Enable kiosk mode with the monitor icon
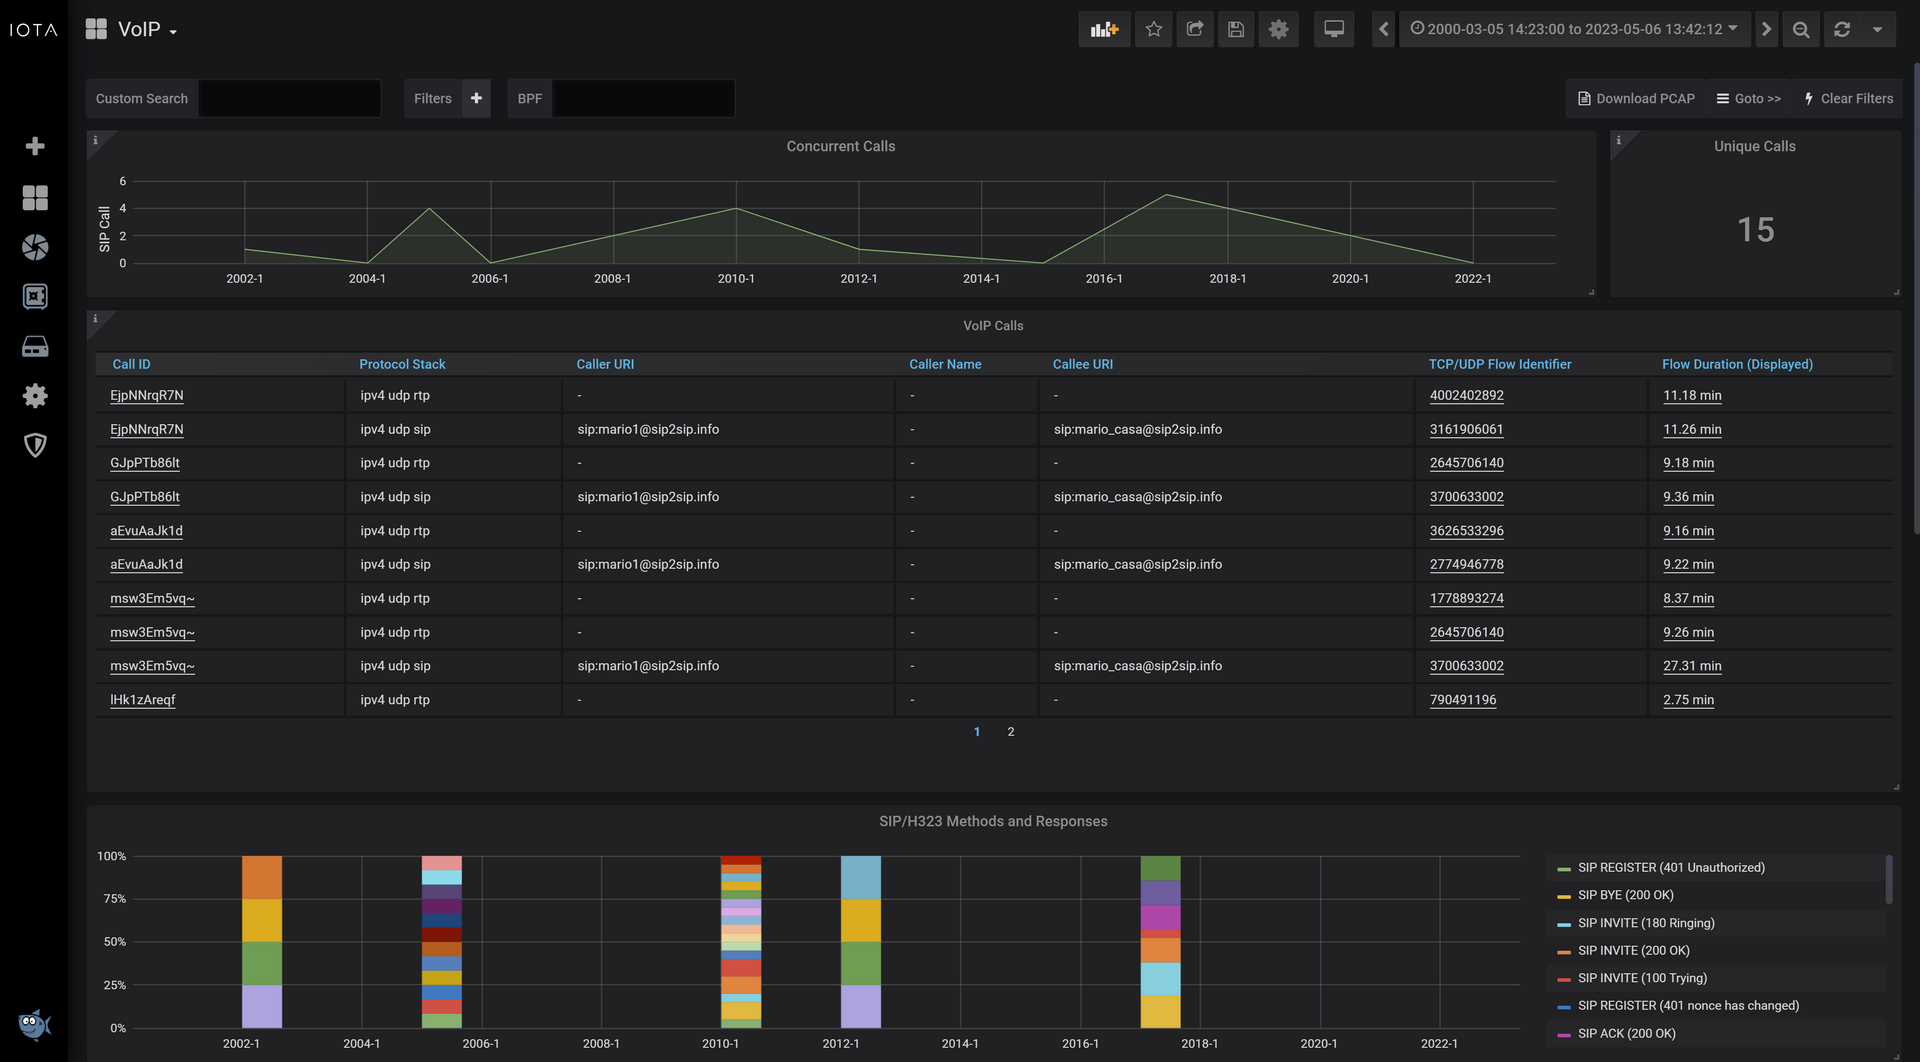The width and height of the screenshot is (1920, 1062). pos(1333,29)
